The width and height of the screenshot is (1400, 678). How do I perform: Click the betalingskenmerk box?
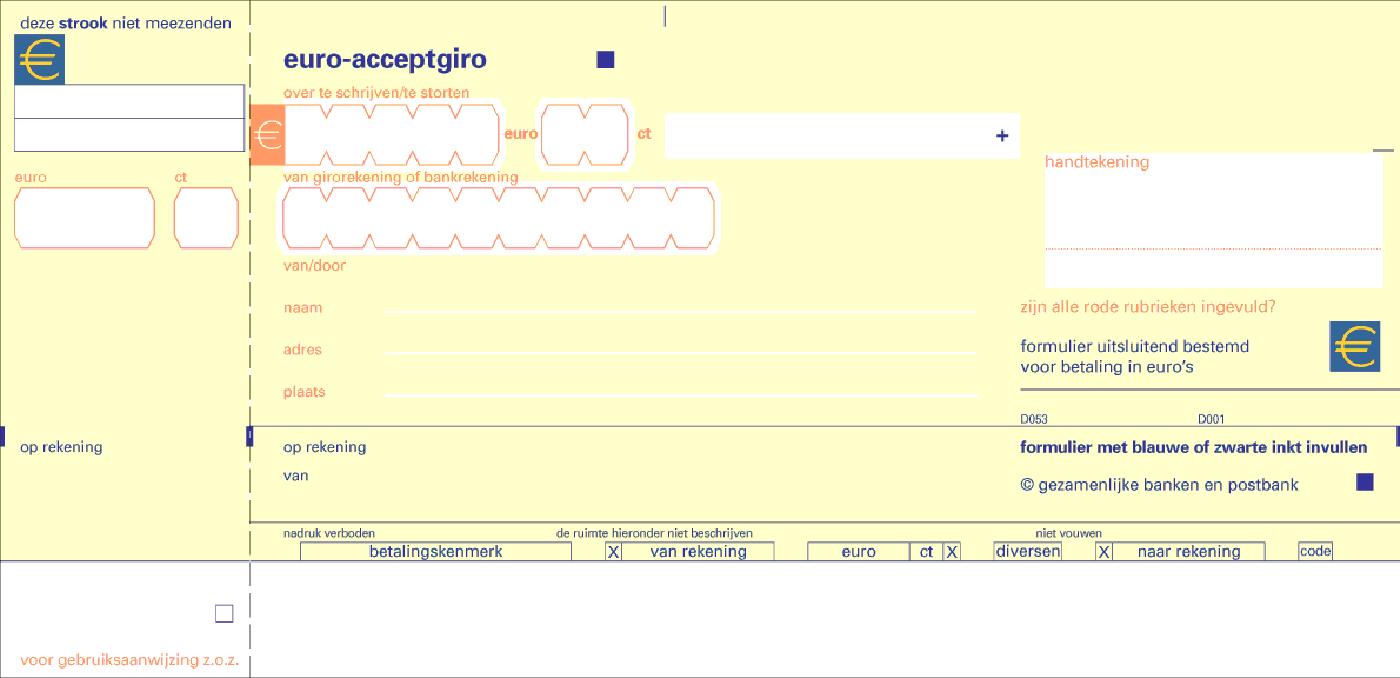pyautogui.click(x=436, y=551)
